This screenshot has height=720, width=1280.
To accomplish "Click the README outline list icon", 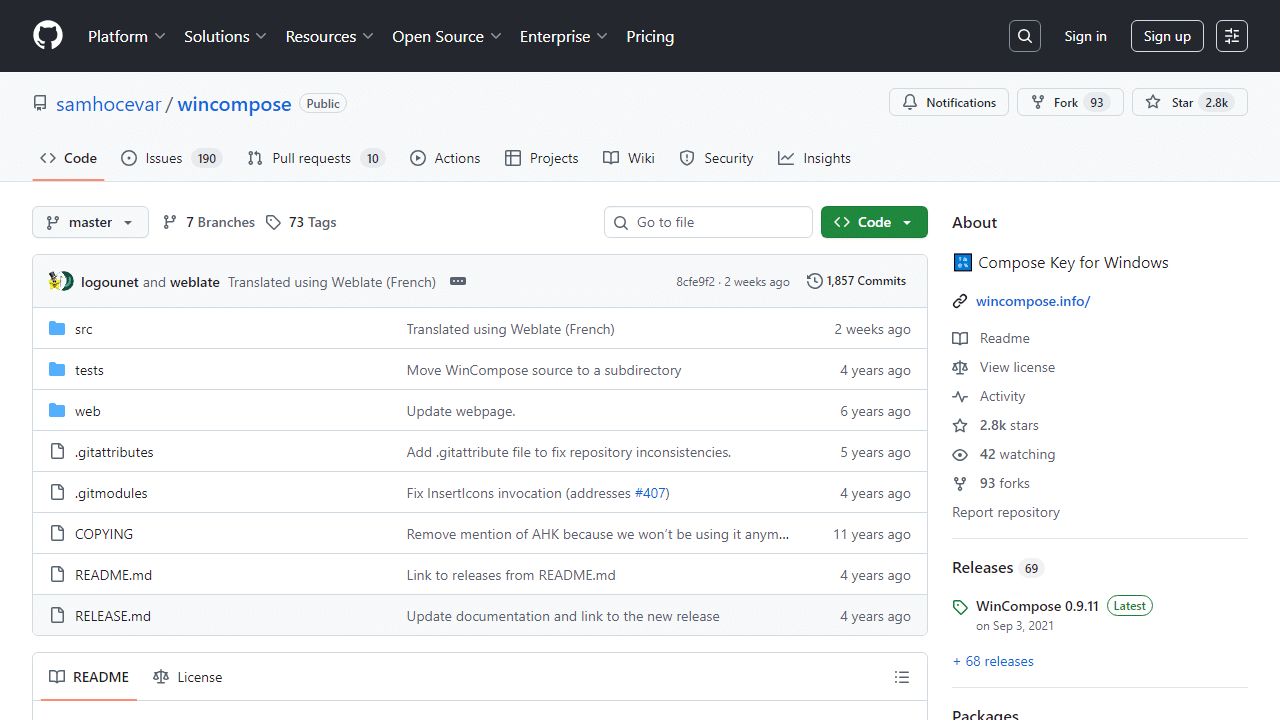I will point(902,677).
